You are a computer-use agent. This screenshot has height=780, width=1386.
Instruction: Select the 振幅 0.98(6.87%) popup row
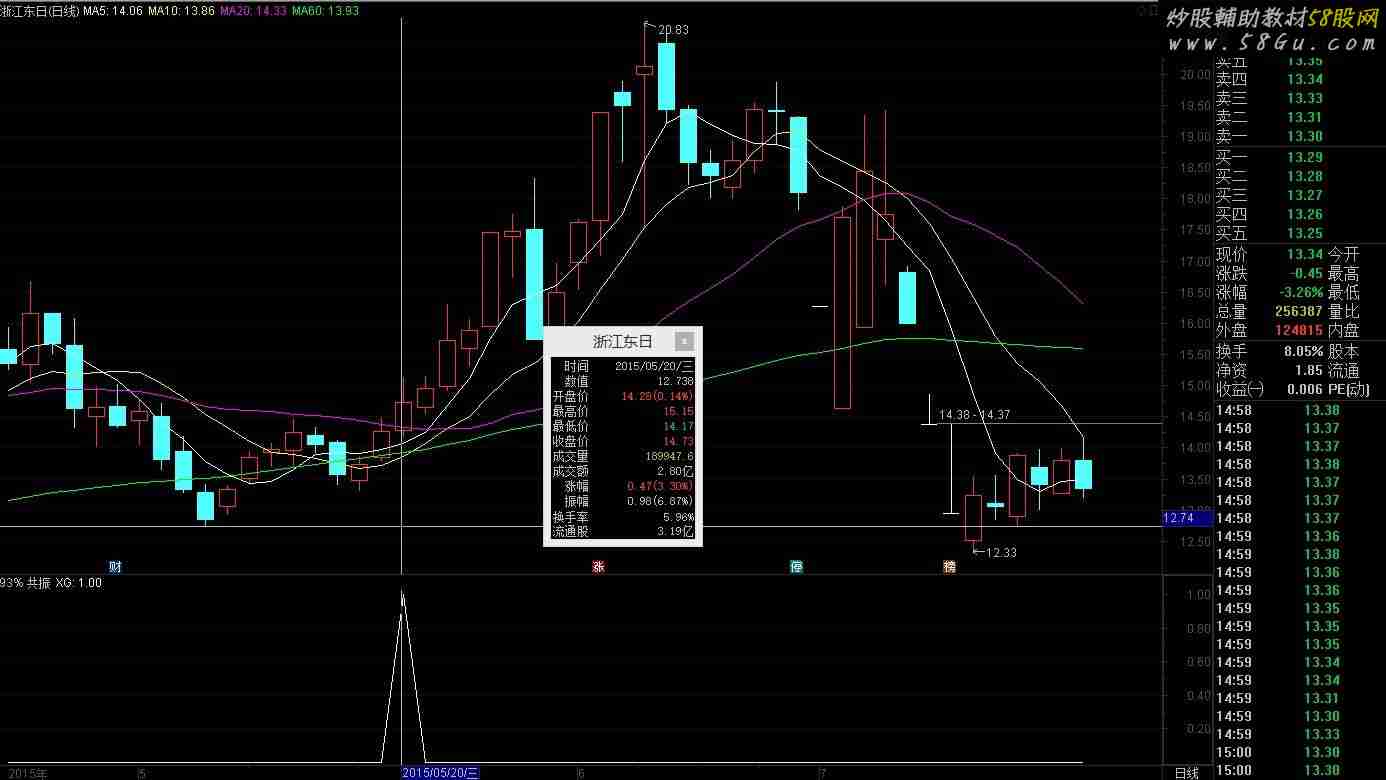[622, 501]
